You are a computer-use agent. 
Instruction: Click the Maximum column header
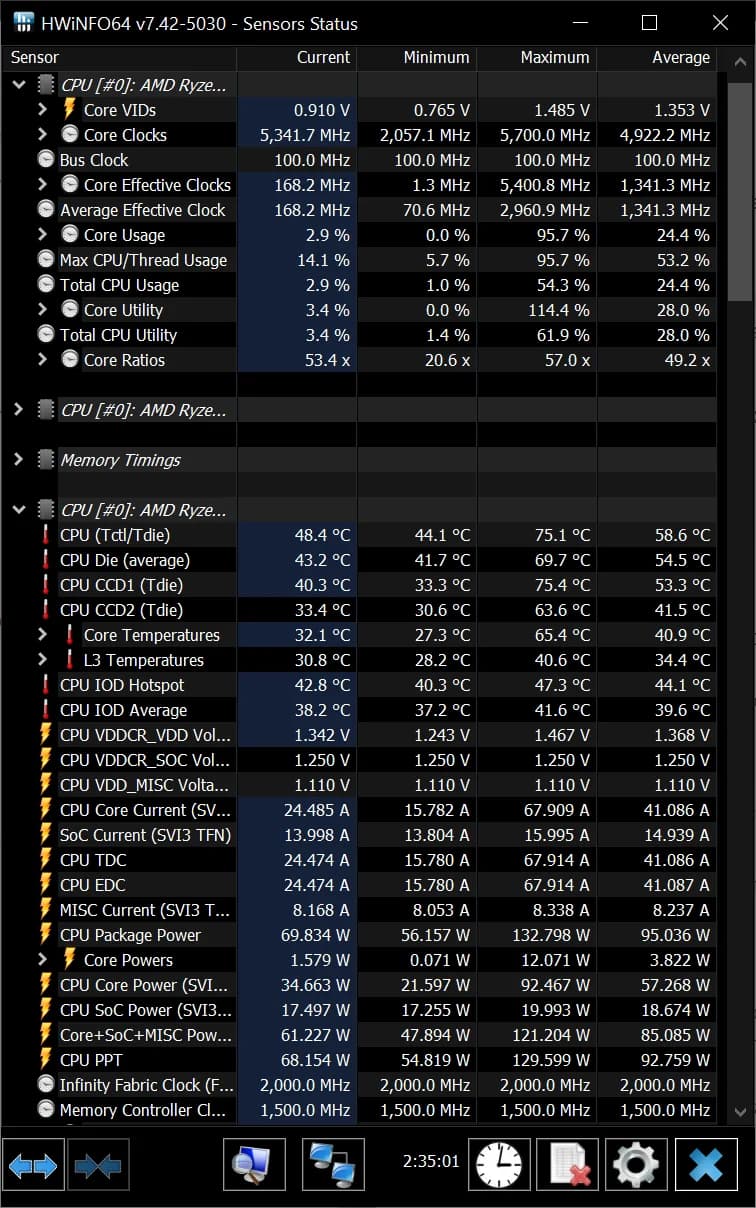537,58
